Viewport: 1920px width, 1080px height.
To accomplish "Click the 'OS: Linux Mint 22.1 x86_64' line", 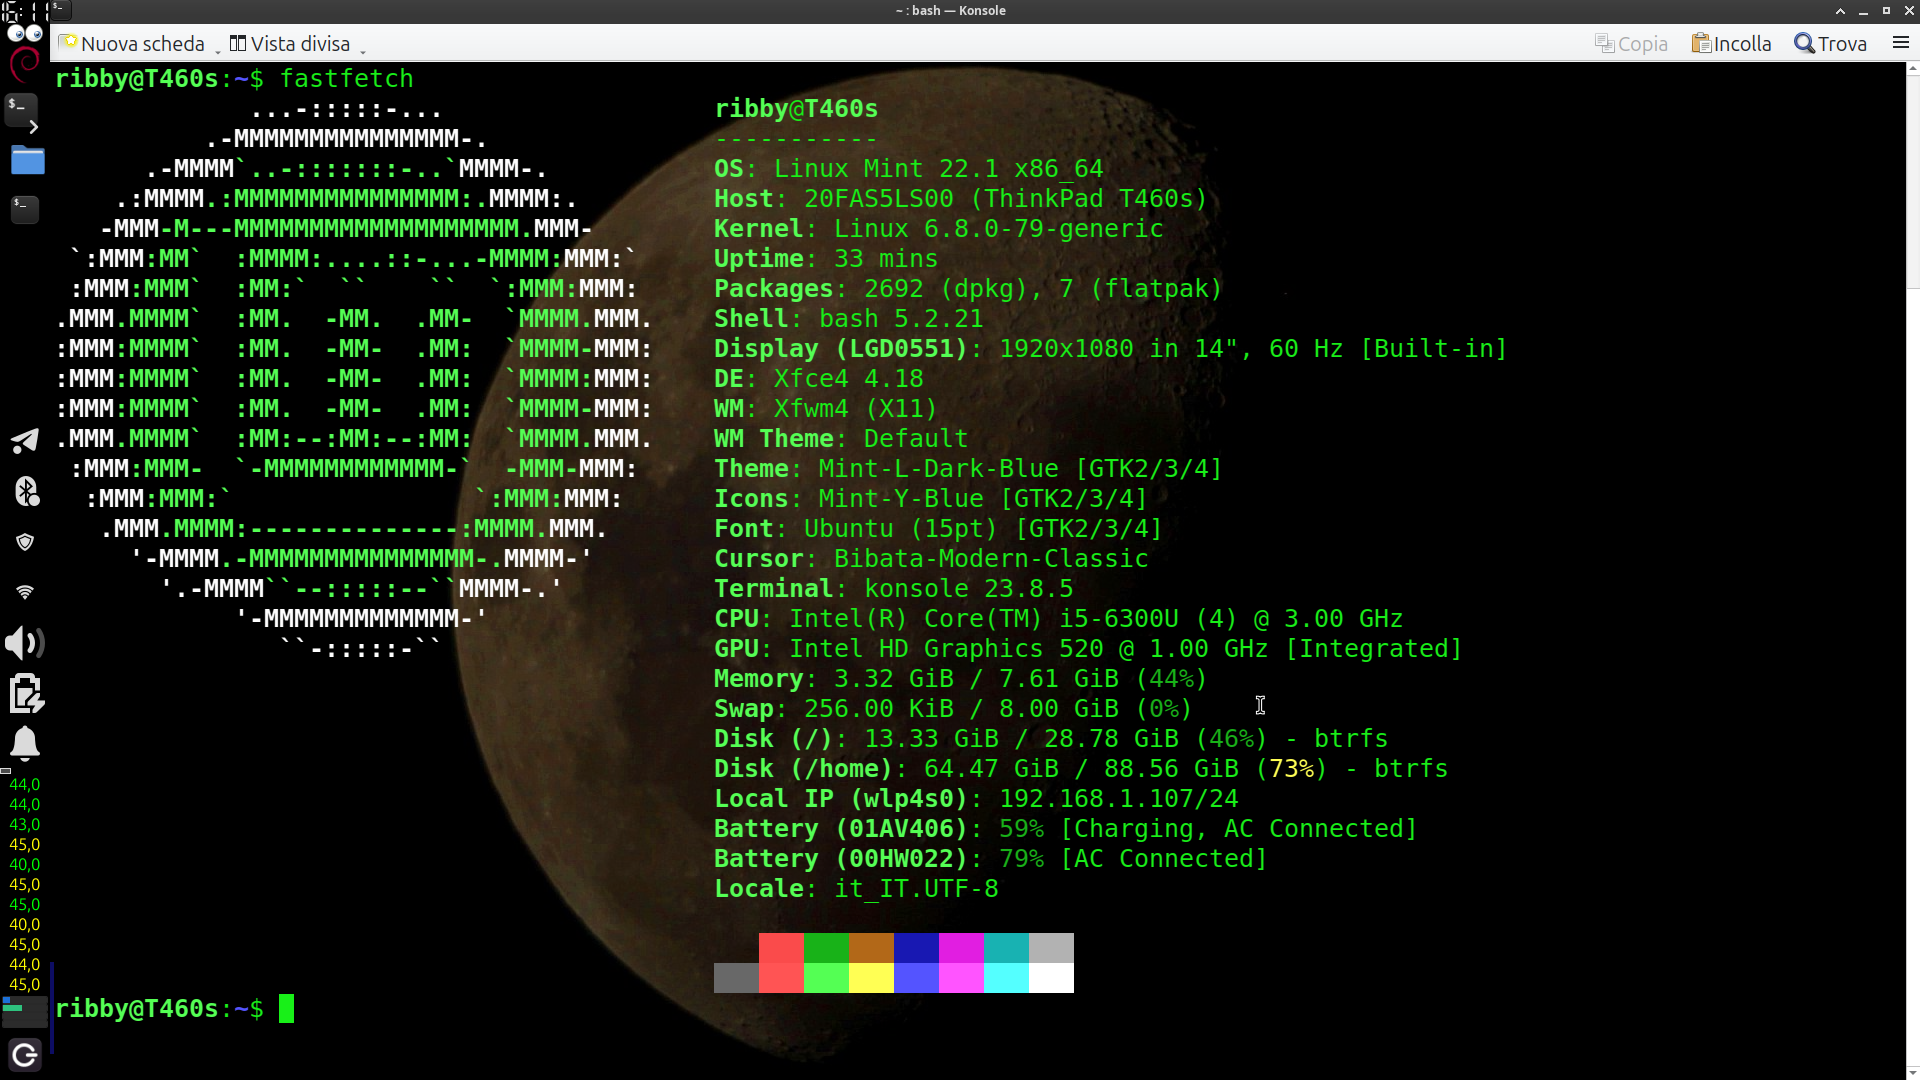I will click(908, 168).
